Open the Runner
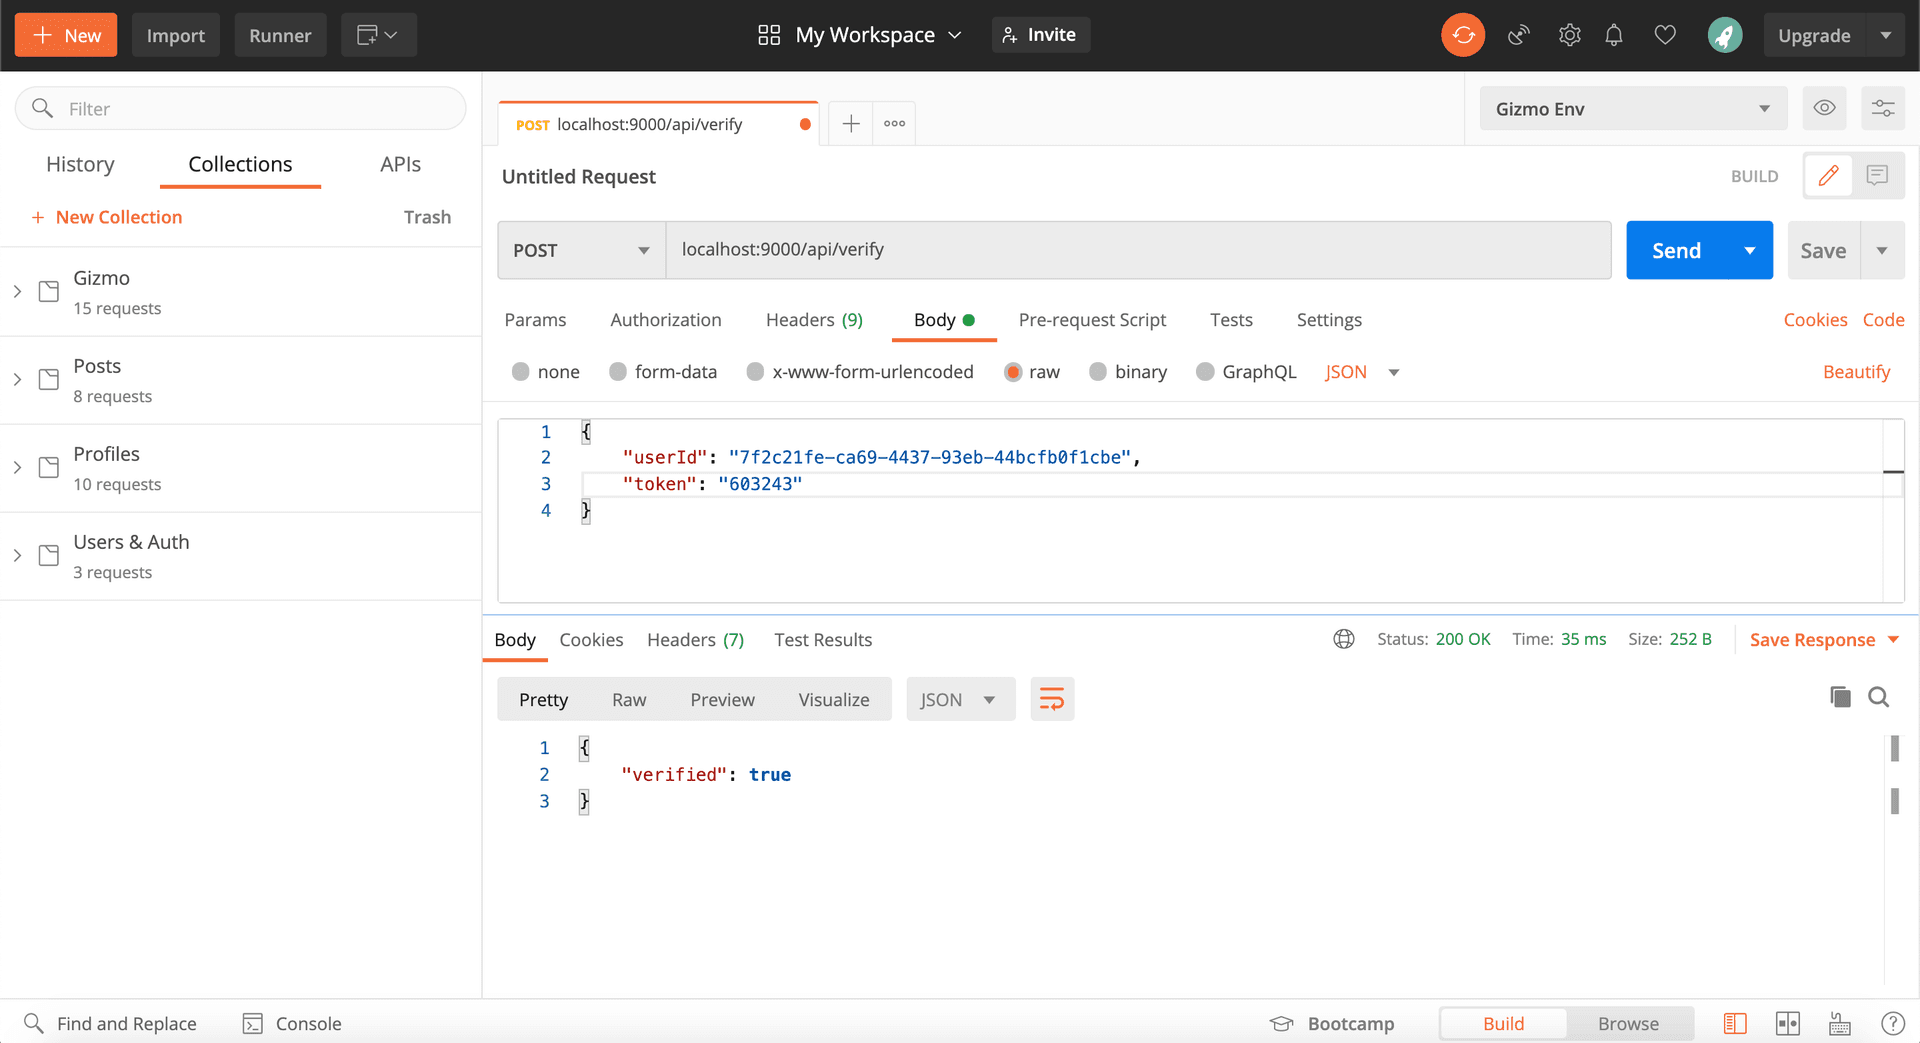 (x=280, y=35)
